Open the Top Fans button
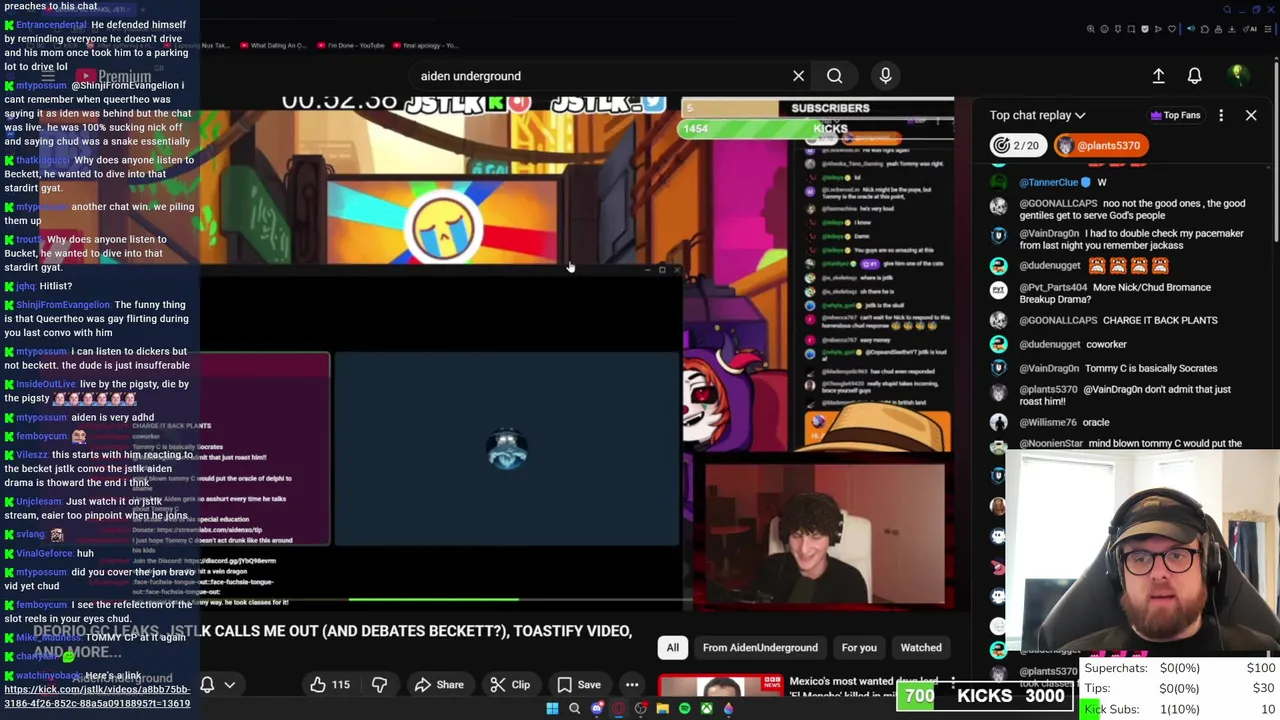The width and height of the screenshot is (1280, 720). pos(1175,115)
